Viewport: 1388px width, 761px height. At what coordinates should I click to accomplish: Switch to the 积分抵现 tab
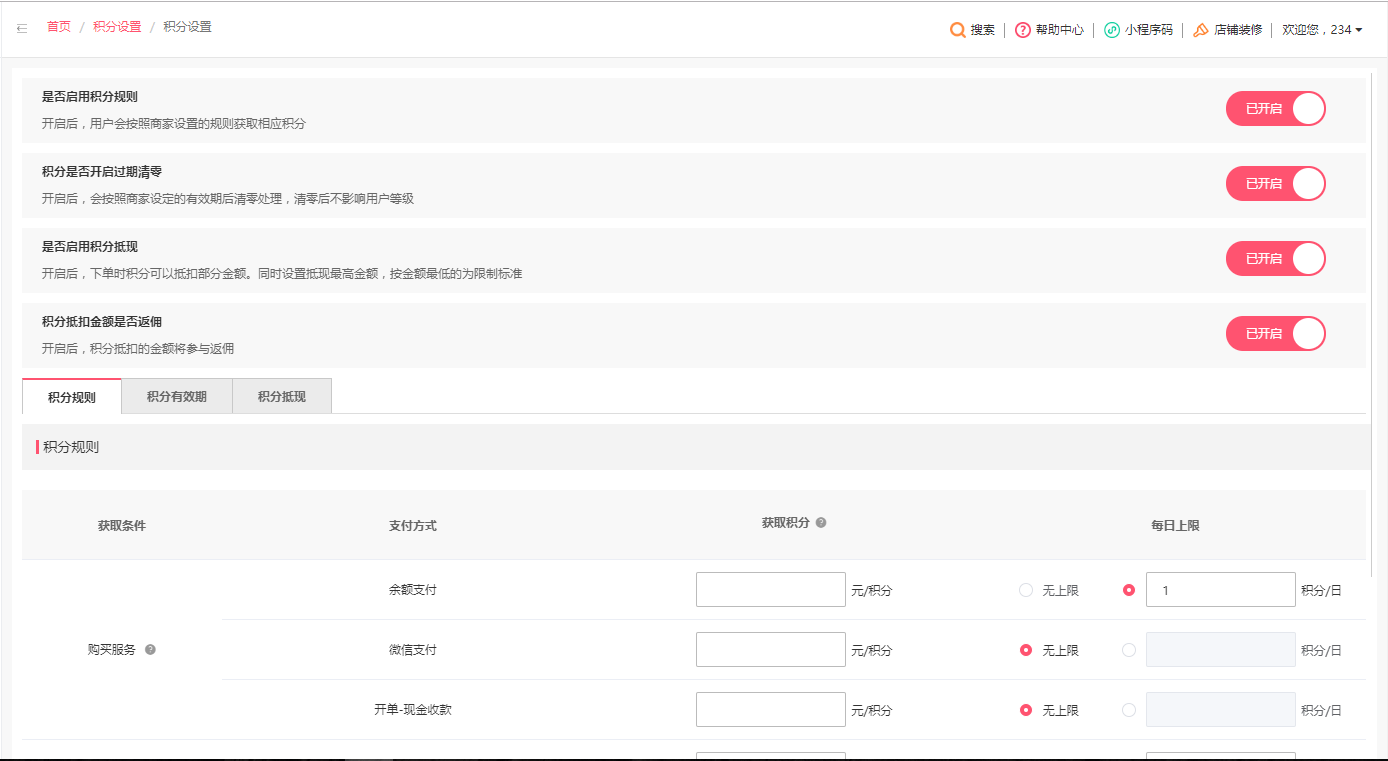pyautogui.click(x=282, y=397)
